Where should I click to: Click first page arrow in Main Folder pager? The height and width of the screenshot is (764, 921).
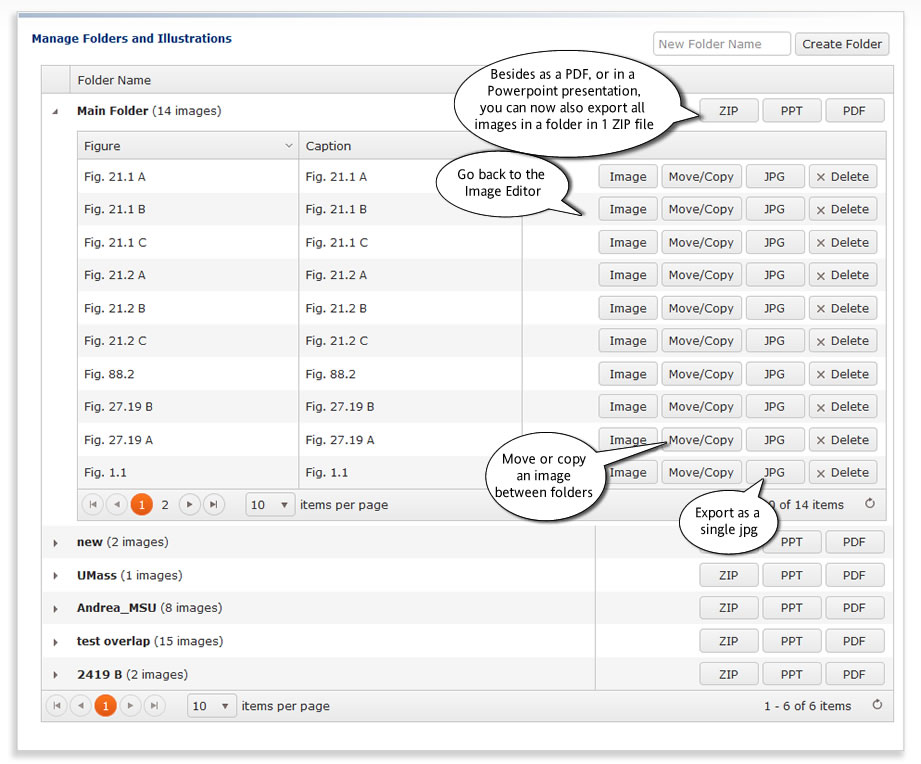(93, 505)
